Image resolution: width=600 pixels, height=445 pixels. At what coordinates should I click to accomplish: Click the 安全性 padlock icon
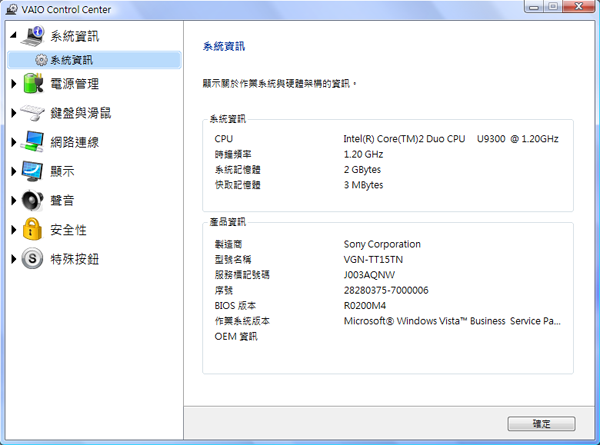[33, 229]
